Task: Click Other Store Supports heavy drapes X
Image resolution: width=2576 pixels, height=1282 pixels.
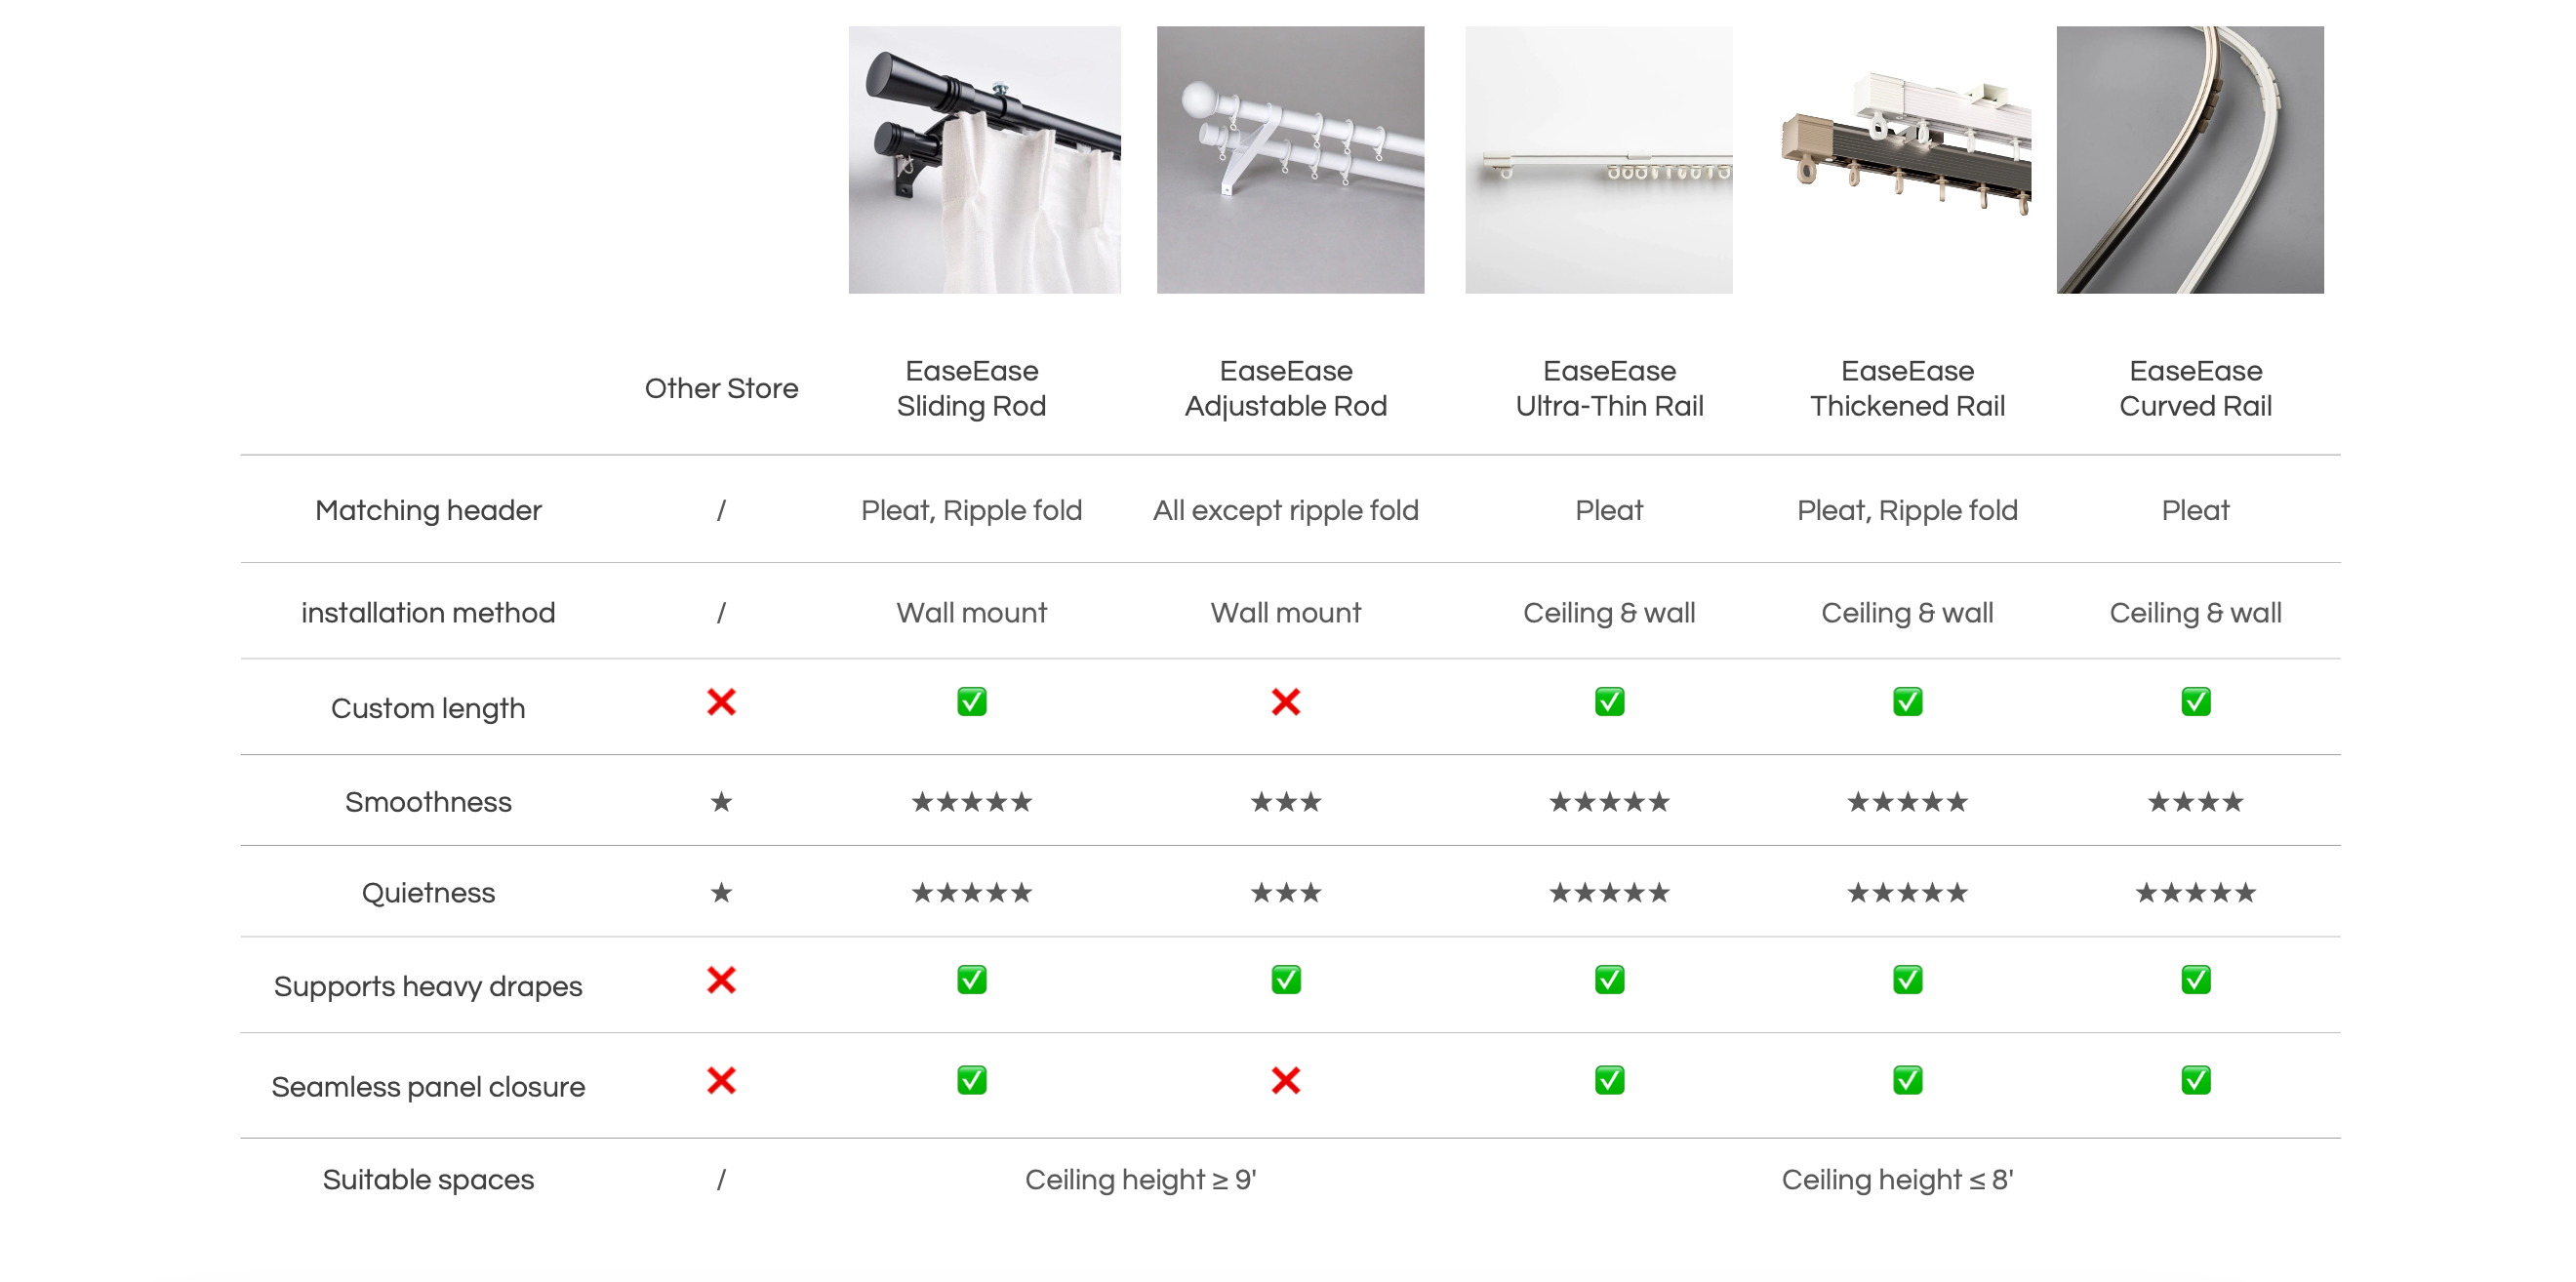Action: pyautogui.click(x=721, y=979)
